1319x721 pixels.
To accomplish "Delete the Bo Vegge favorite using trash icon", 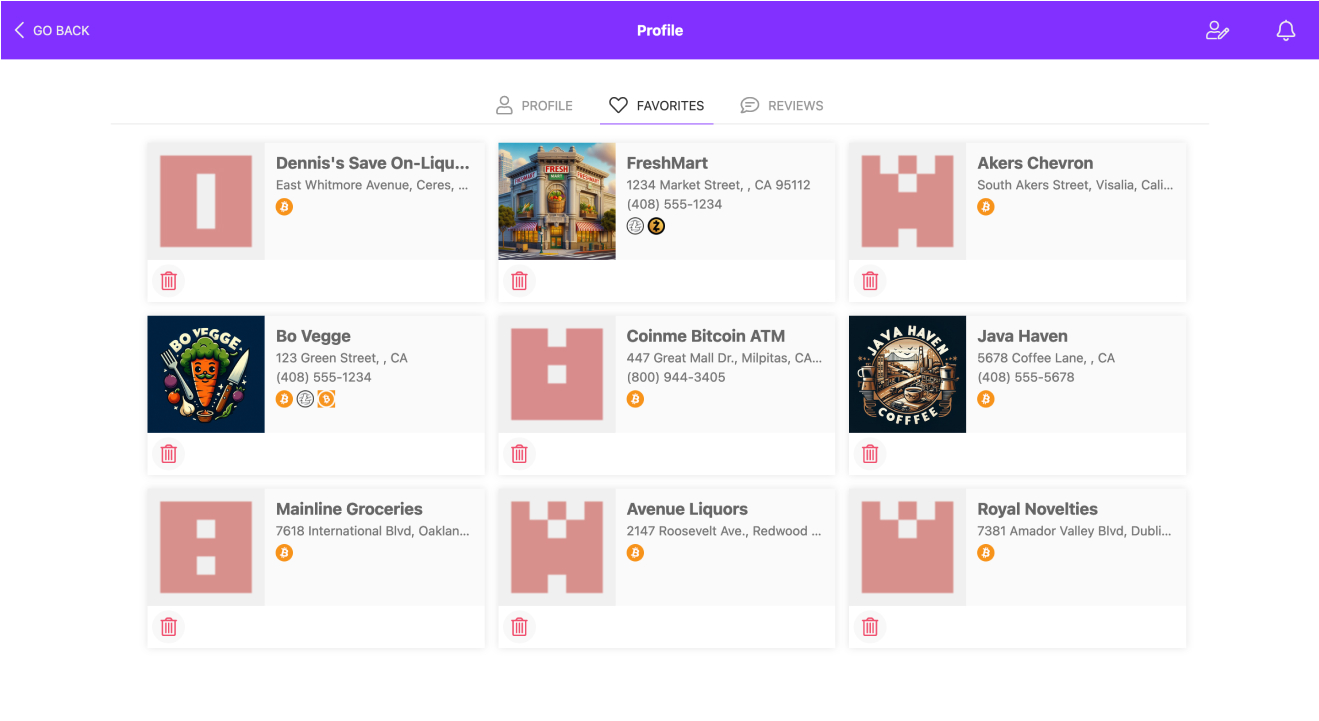I will (169, 454).
